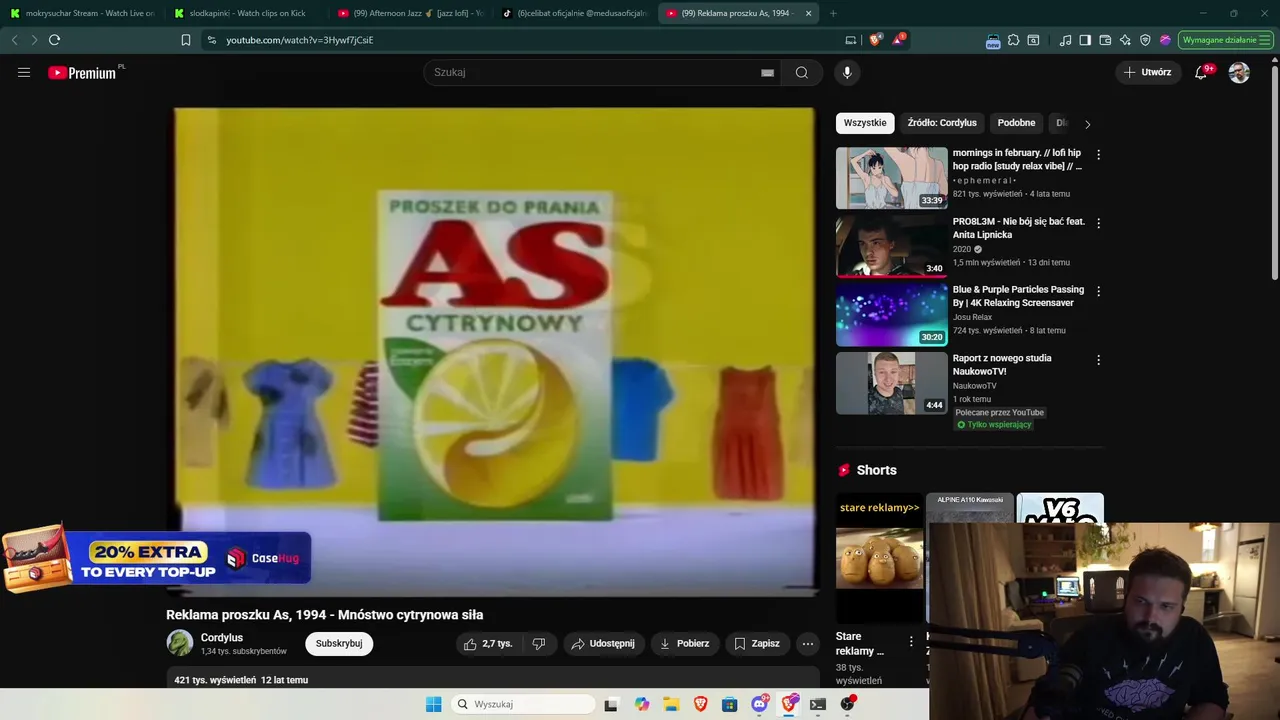Viewport: 1280px width, 720px height.
Task: Open Raport z nowego studia thumbnail
Action: 892,383
